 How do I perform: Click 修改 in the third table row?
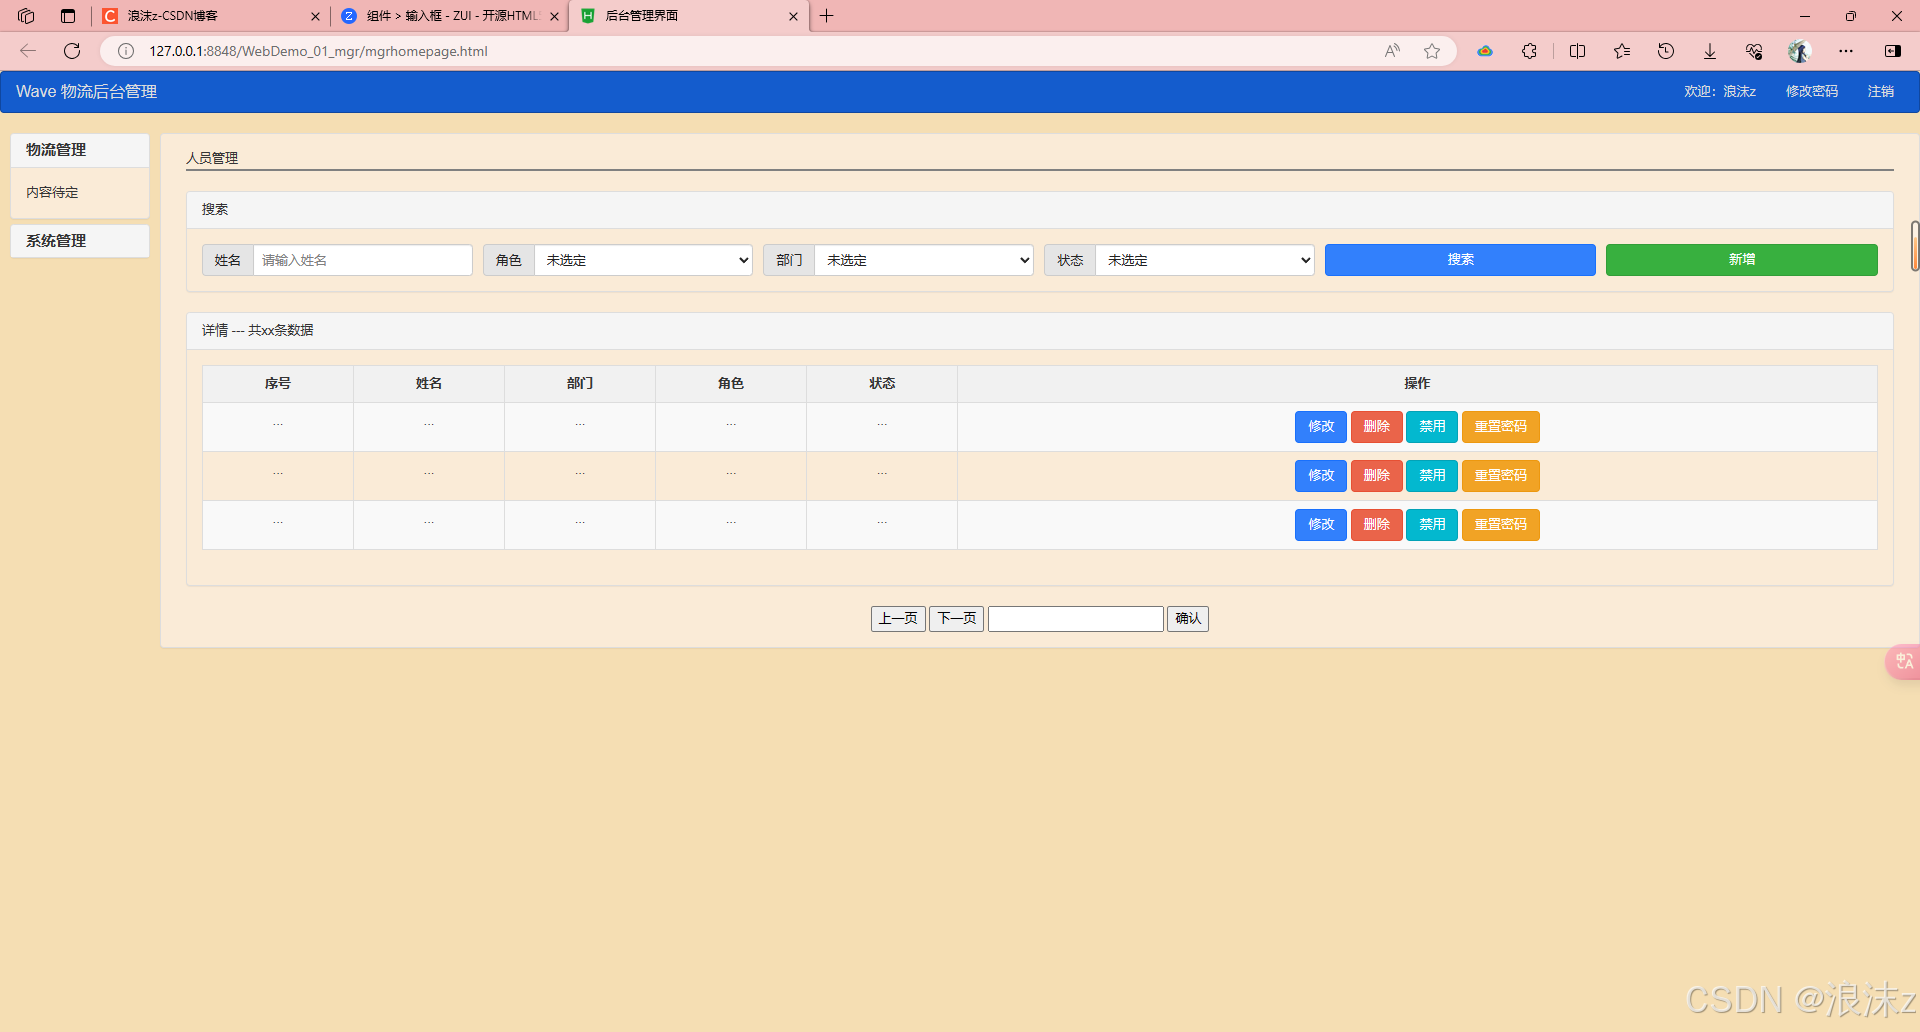[x=1321, y=525]
